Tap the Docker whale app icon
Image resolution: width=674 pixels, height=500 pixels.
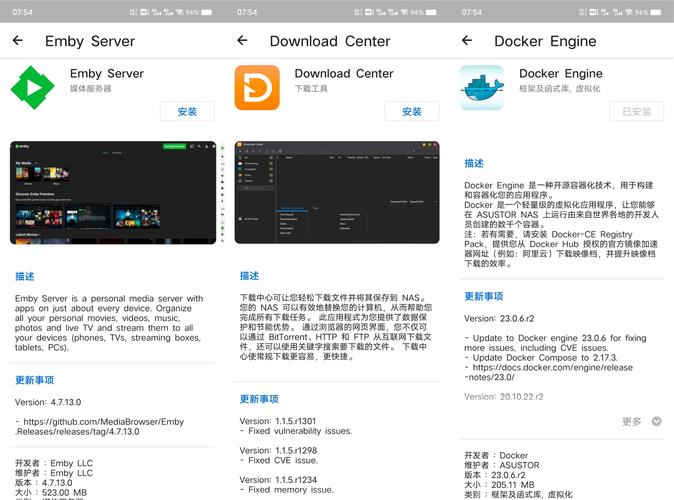[482, 87]
